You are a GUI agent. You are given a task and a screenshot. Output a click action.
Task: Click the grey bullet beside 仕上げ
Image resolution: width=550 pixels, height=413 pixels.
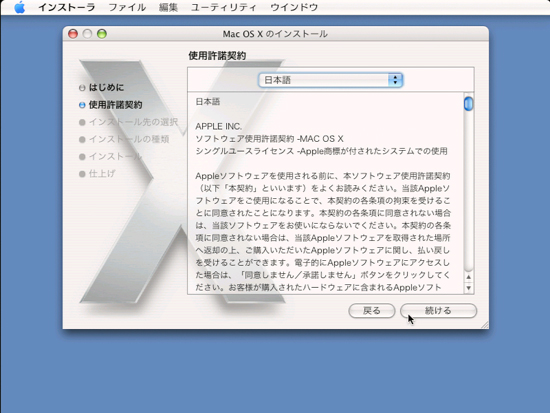(82, 174)
